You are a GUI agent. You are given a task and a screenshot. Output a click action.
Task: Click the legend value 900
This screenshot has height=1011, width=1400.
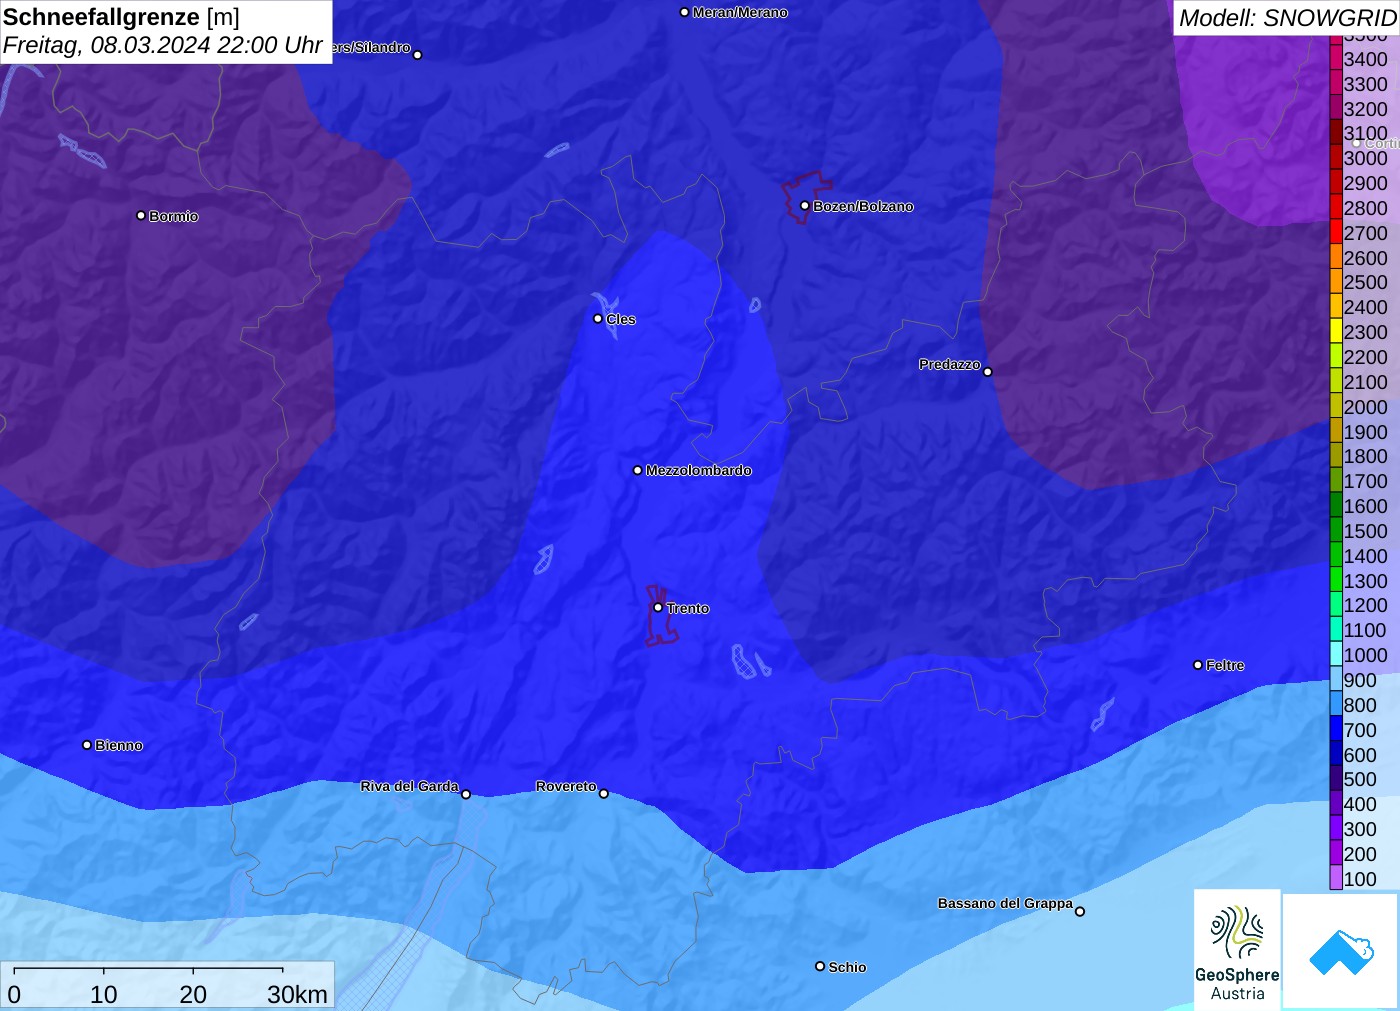(1360, 680)
